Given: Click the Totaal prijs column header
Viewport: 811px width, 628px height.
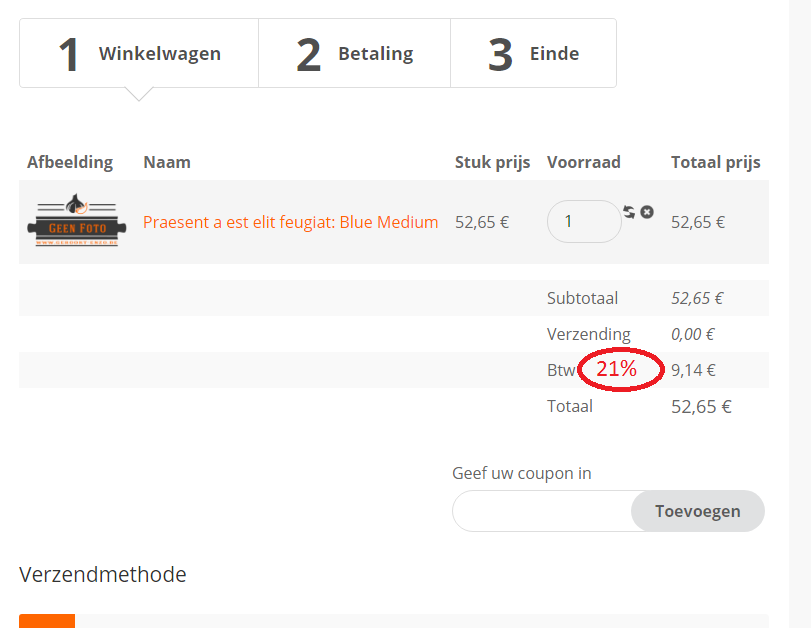Looking at the screenshot, I should [716, 162].
